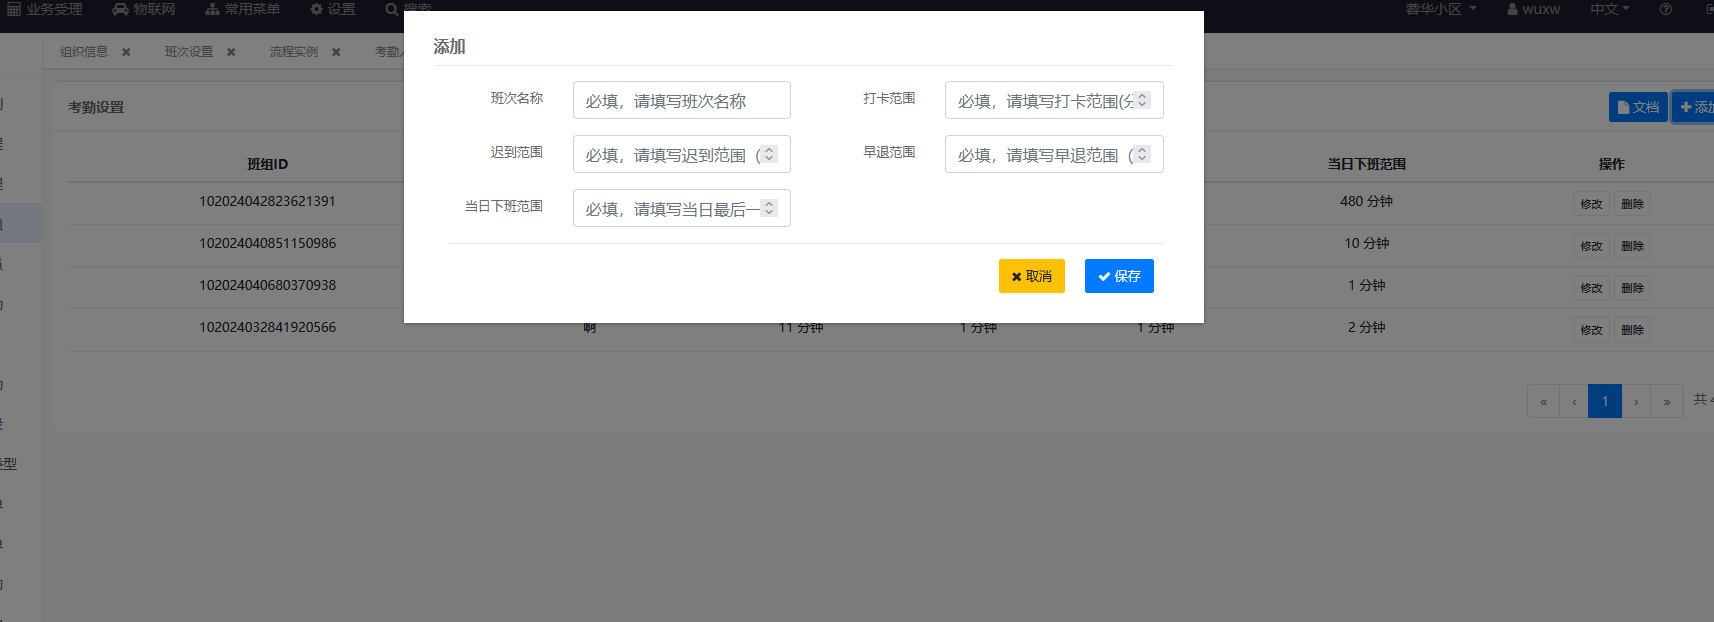Click the 迟到范围 number spinner arrows

(x=769, y=154)
